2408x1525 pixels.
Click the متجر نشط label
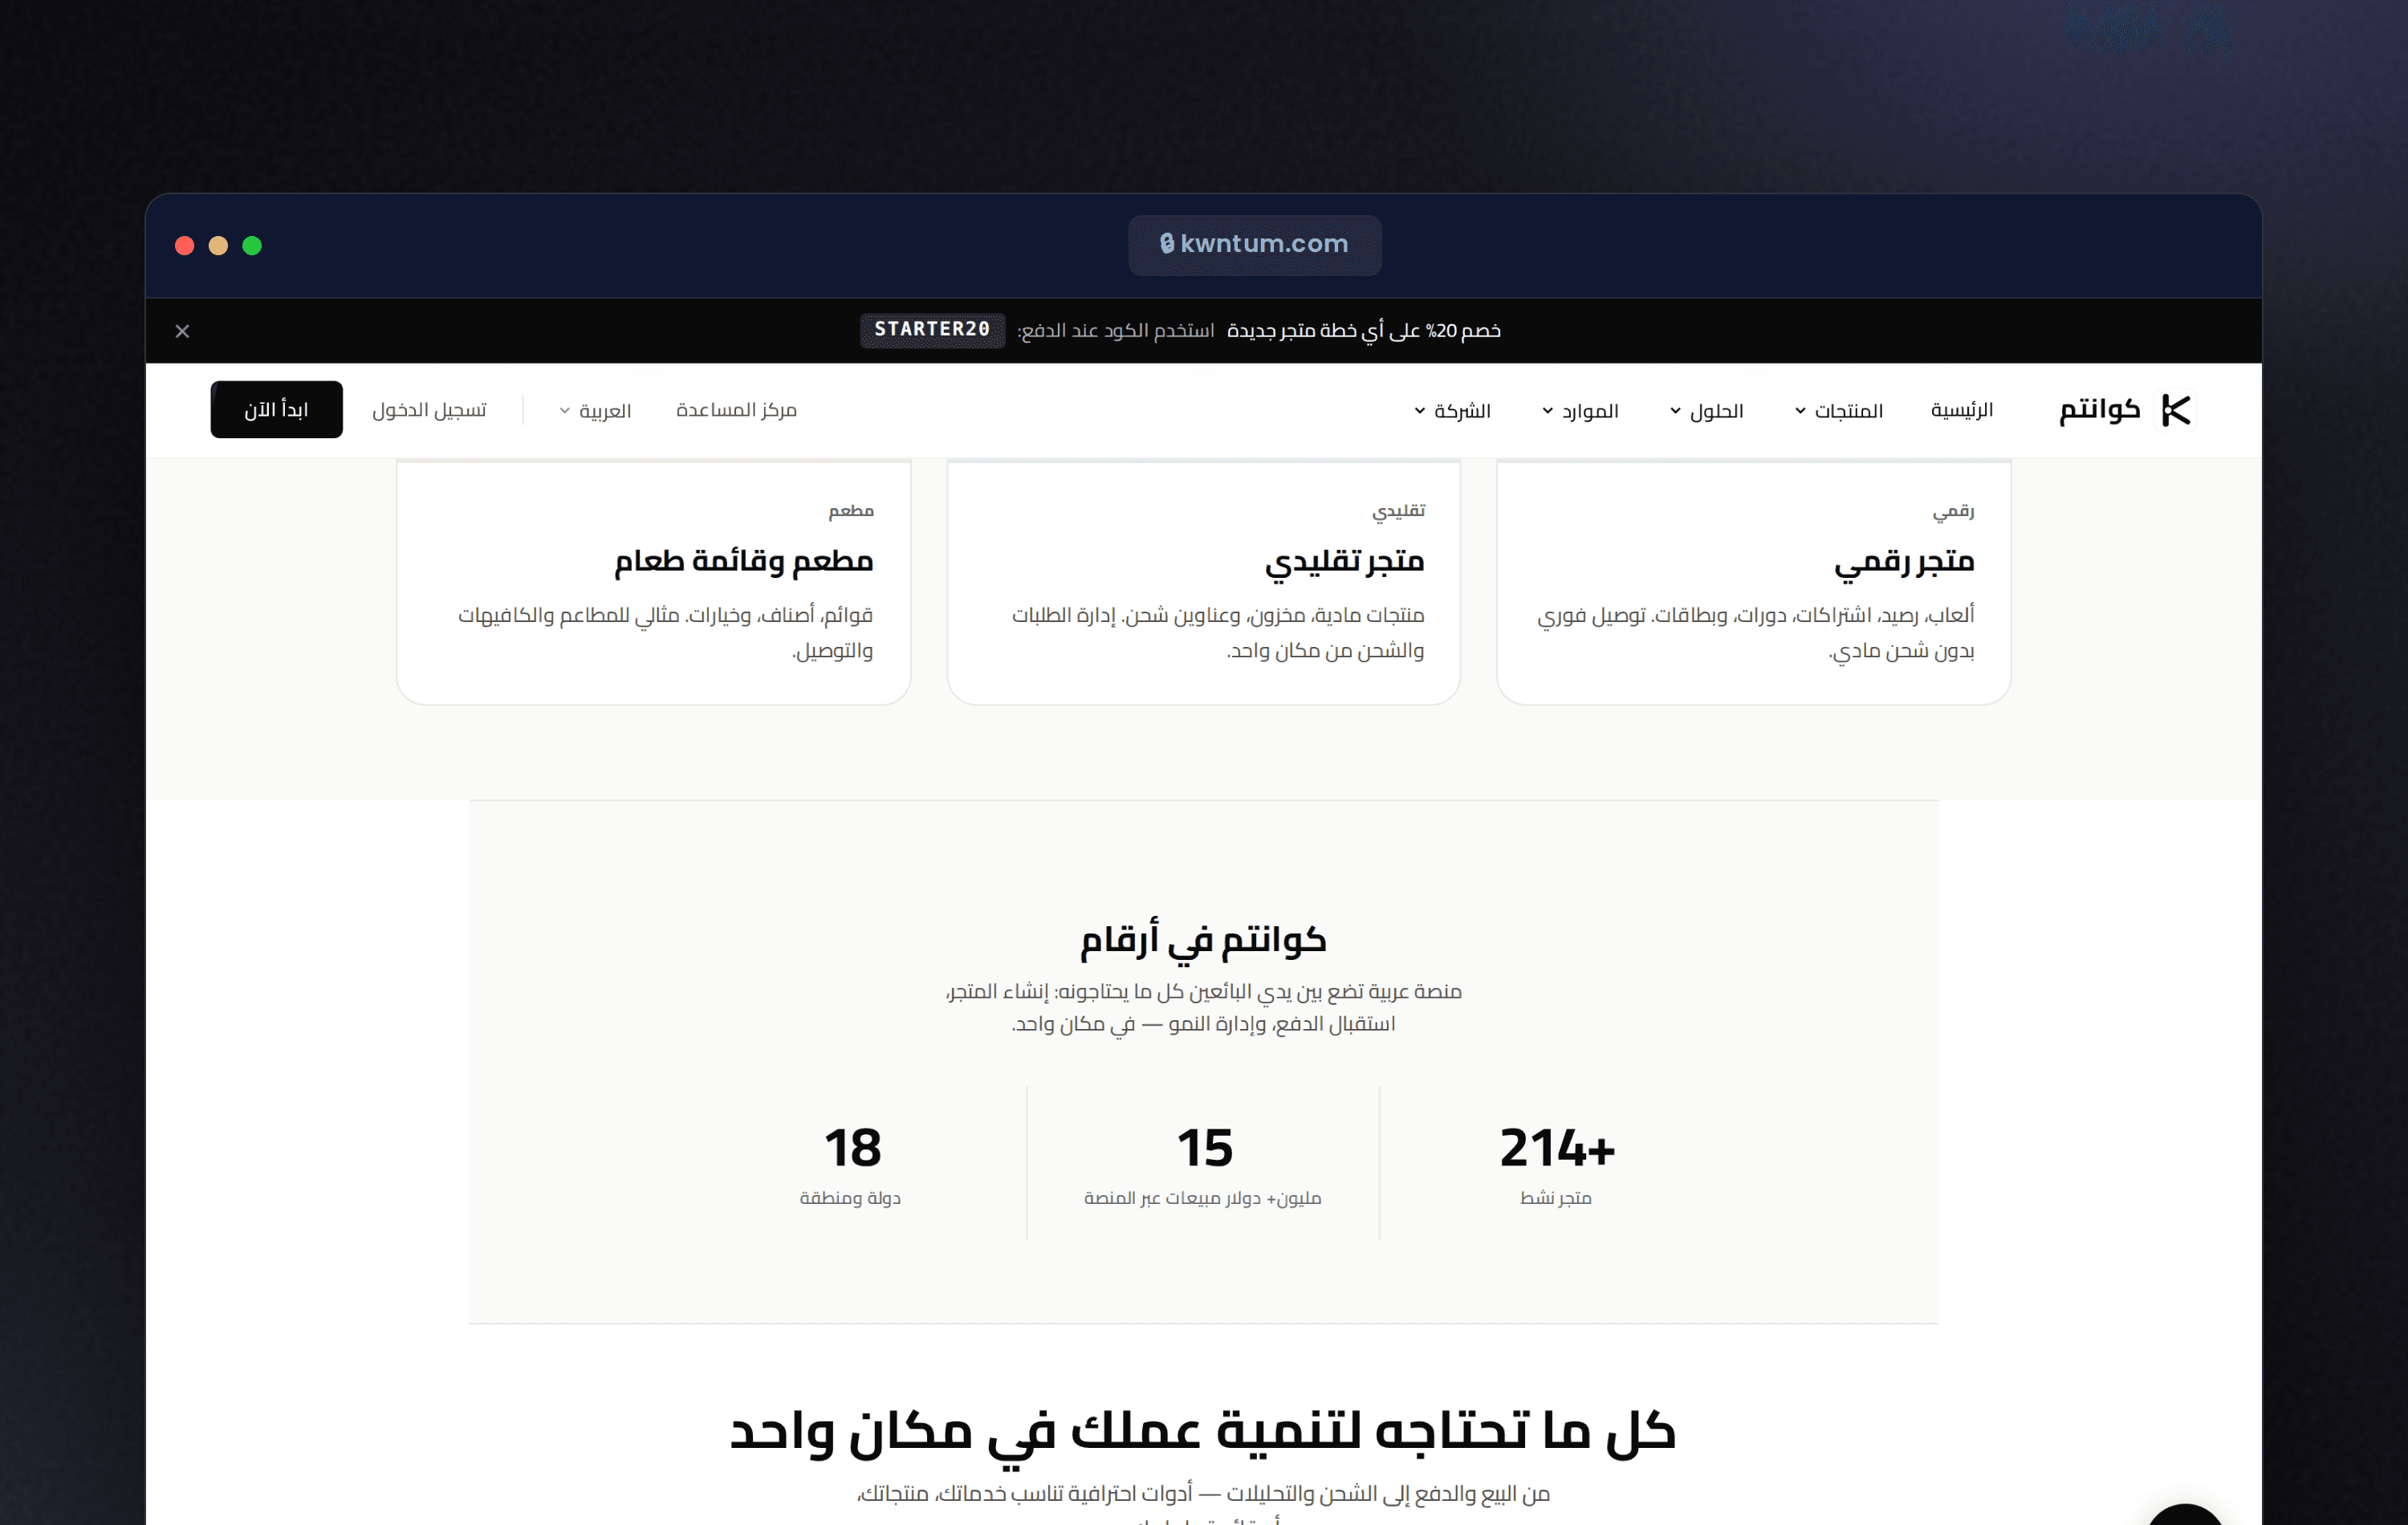[1556, 1198]
